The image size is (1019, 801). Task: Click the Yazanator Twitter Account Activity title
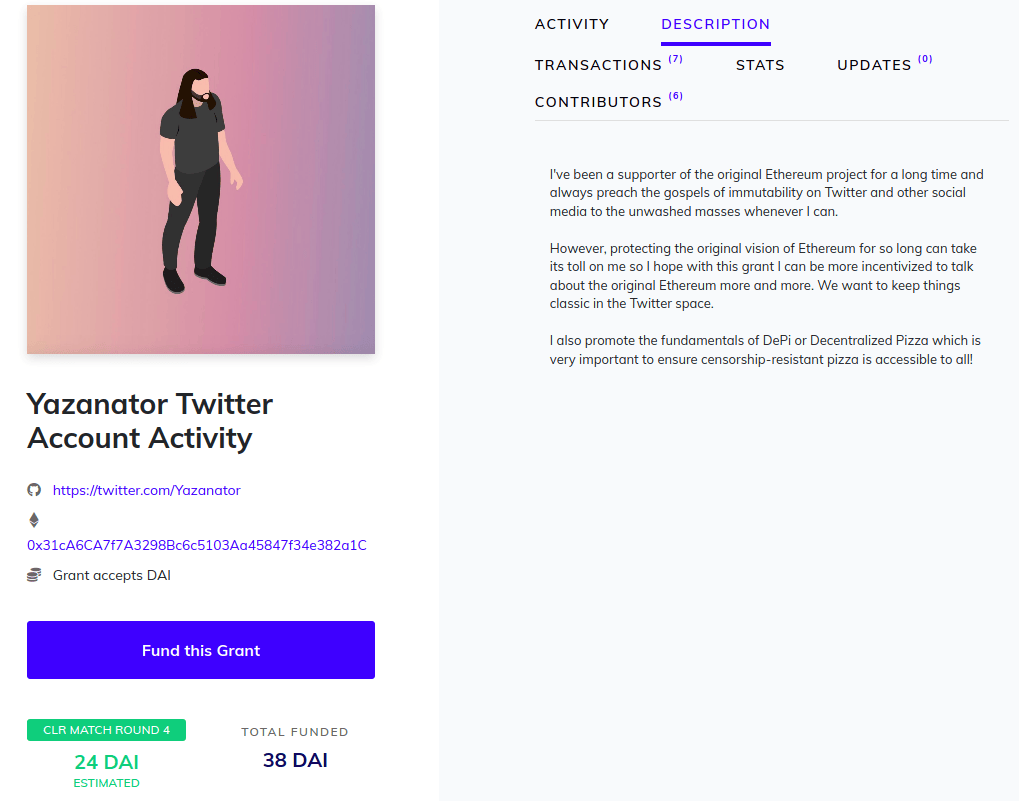pos(150,421)
